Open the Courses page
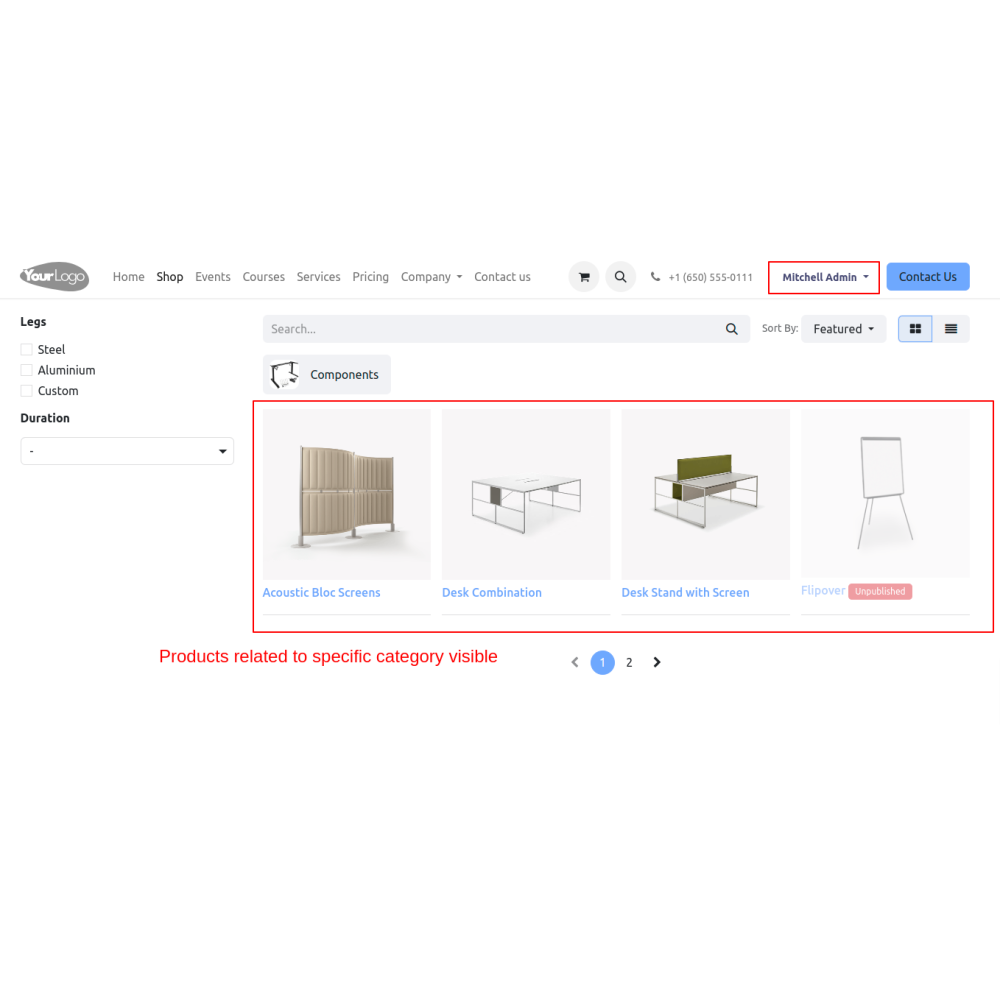 pyautogui.click(x=263, y=277)
